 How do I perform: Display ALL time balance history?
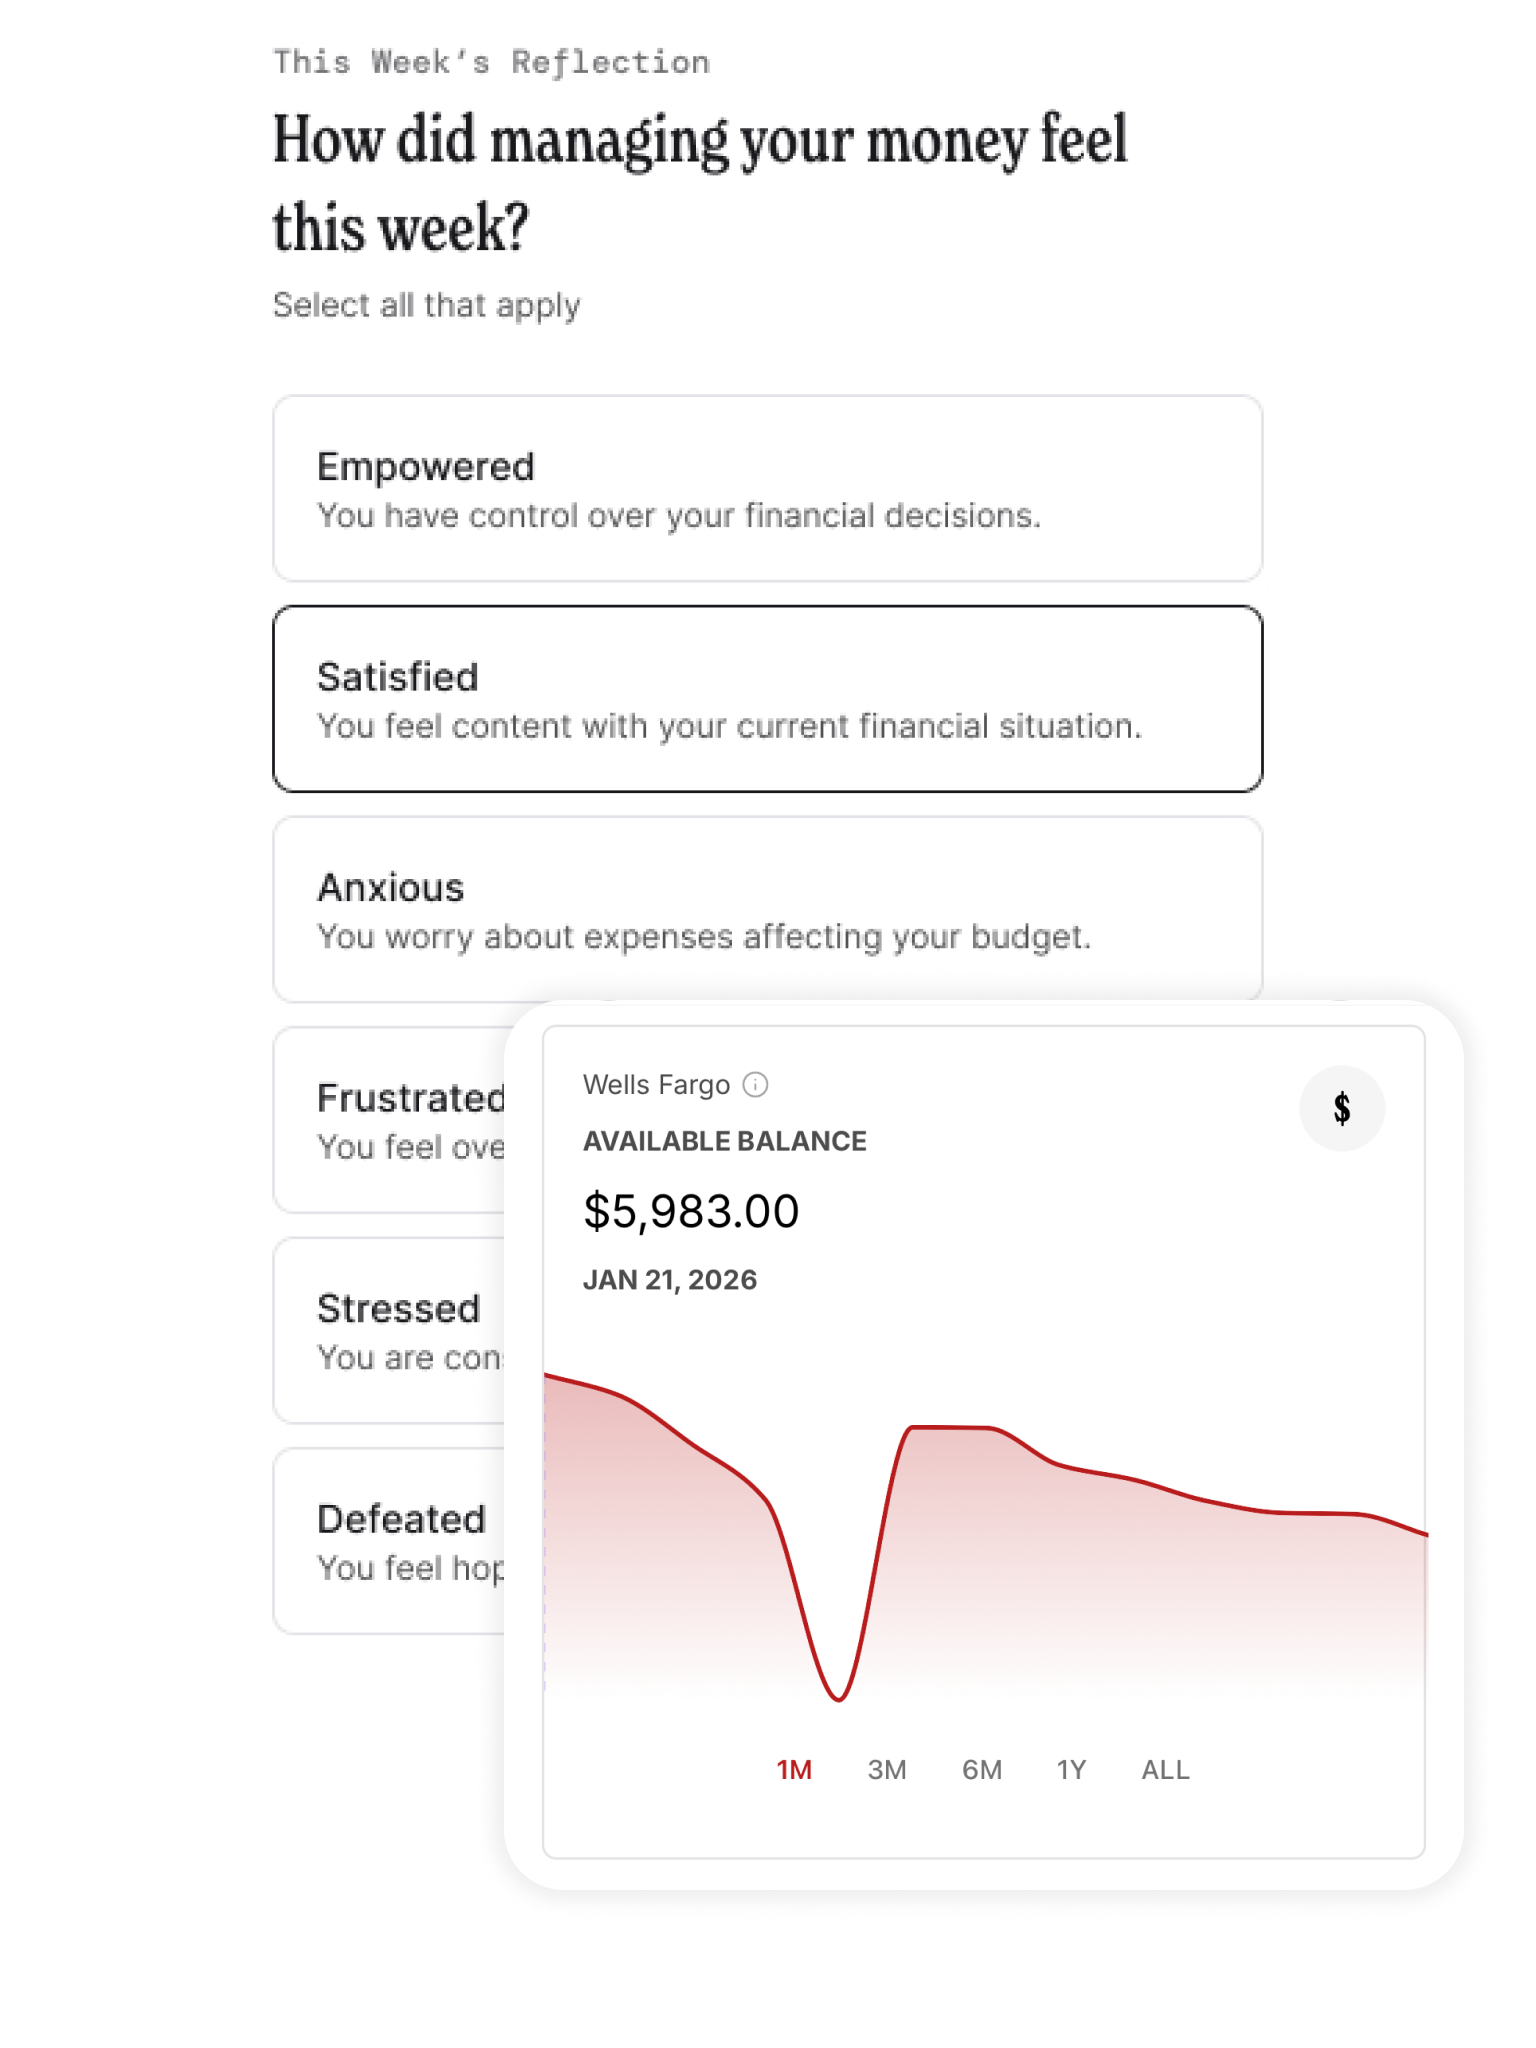click(x=1165, y=1770)
